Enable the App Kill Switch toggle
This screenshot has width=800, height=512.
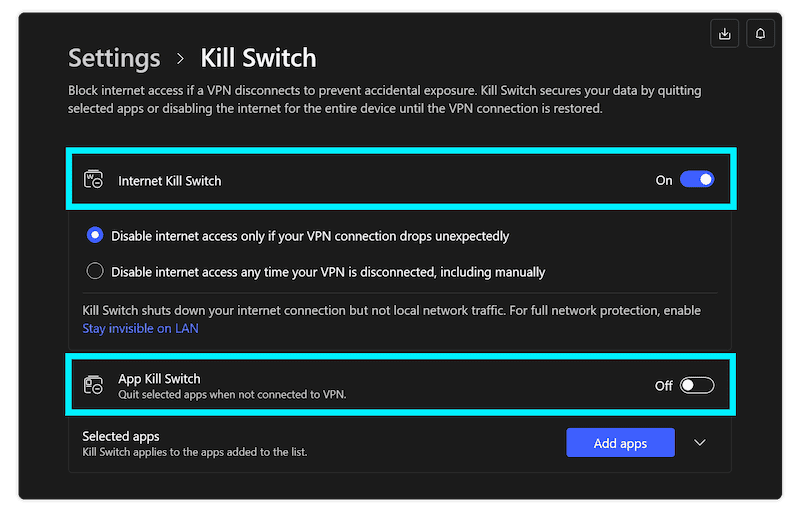pyautogui.click(x=697, y=385)
